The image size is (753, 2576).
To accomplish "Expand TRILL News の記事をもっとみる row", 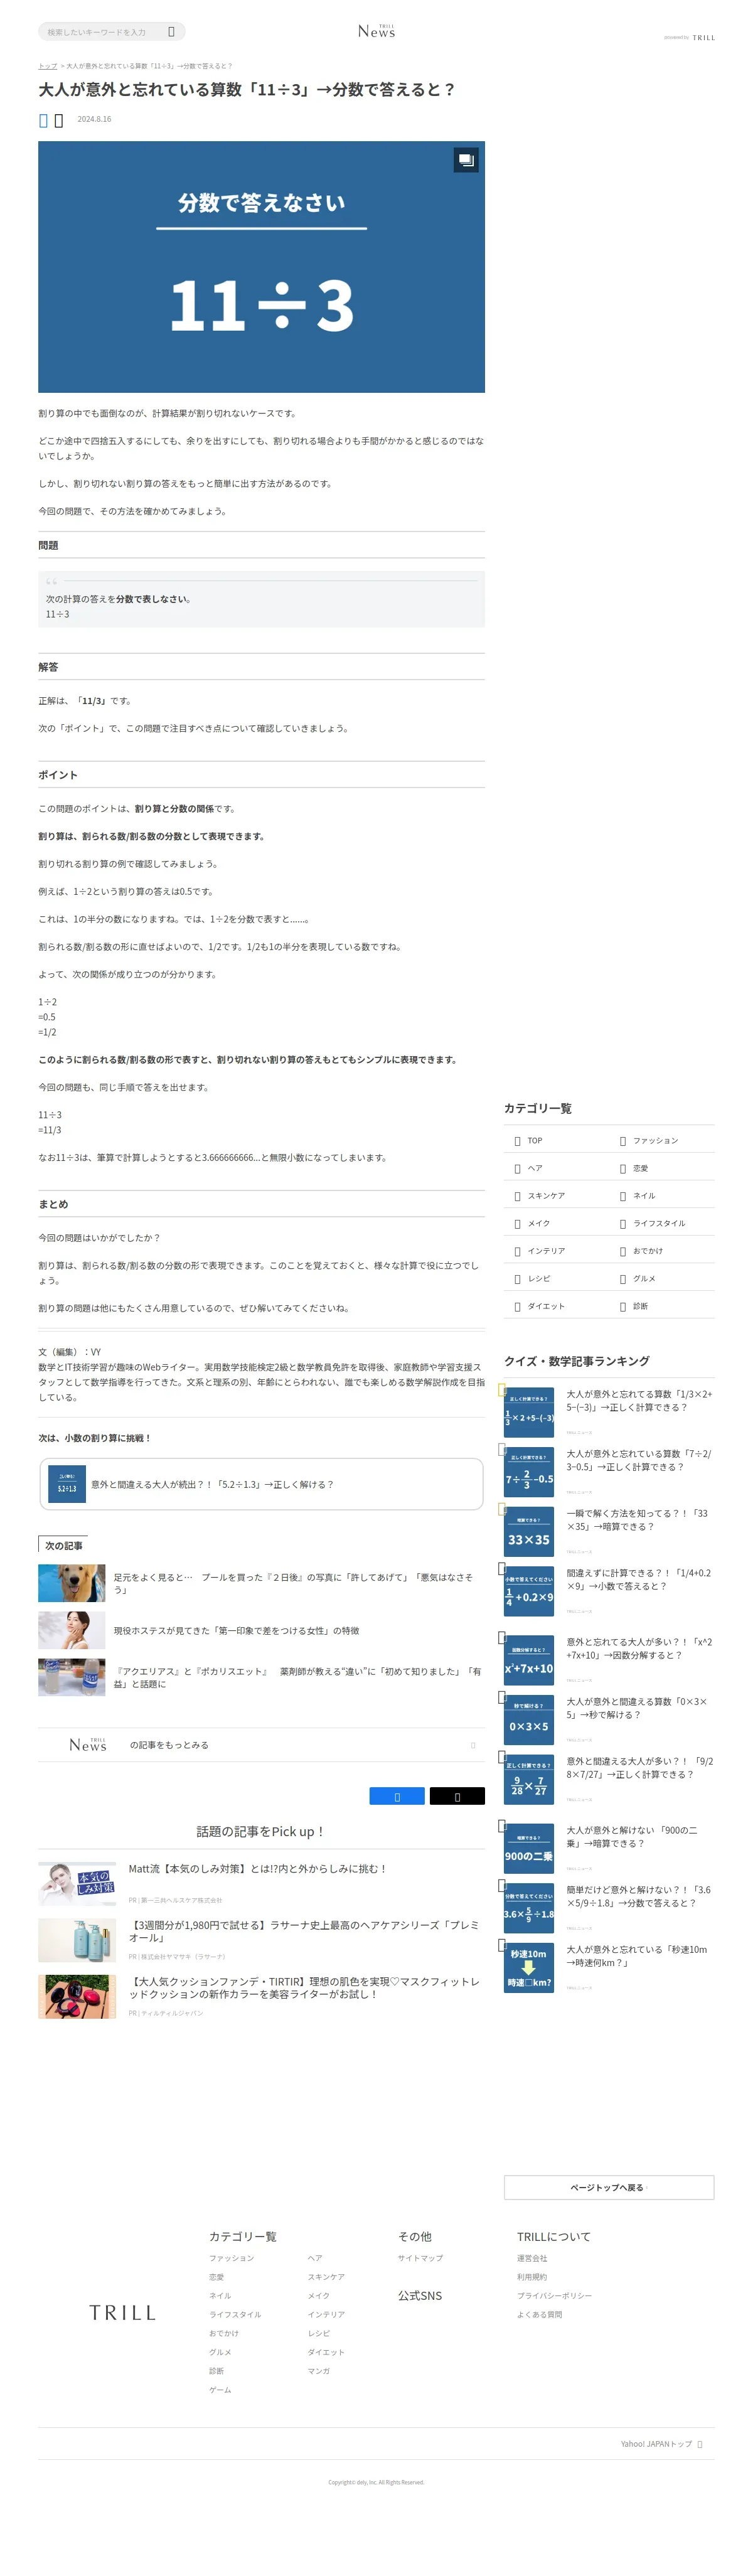I will tap(261, 1745).
